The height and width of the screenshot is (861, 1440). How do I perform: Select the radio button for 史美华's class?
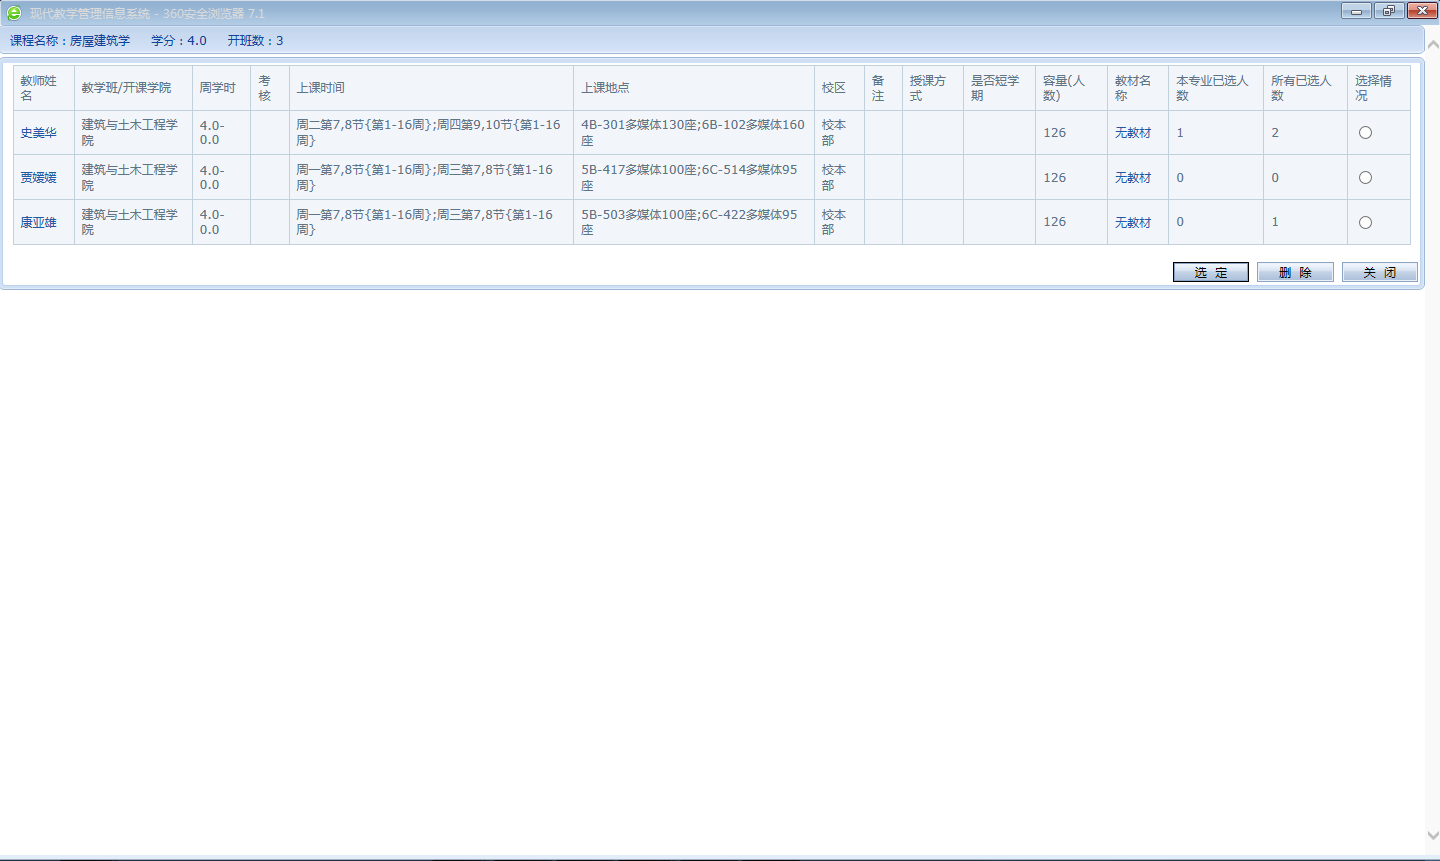tap(1365, 133)
